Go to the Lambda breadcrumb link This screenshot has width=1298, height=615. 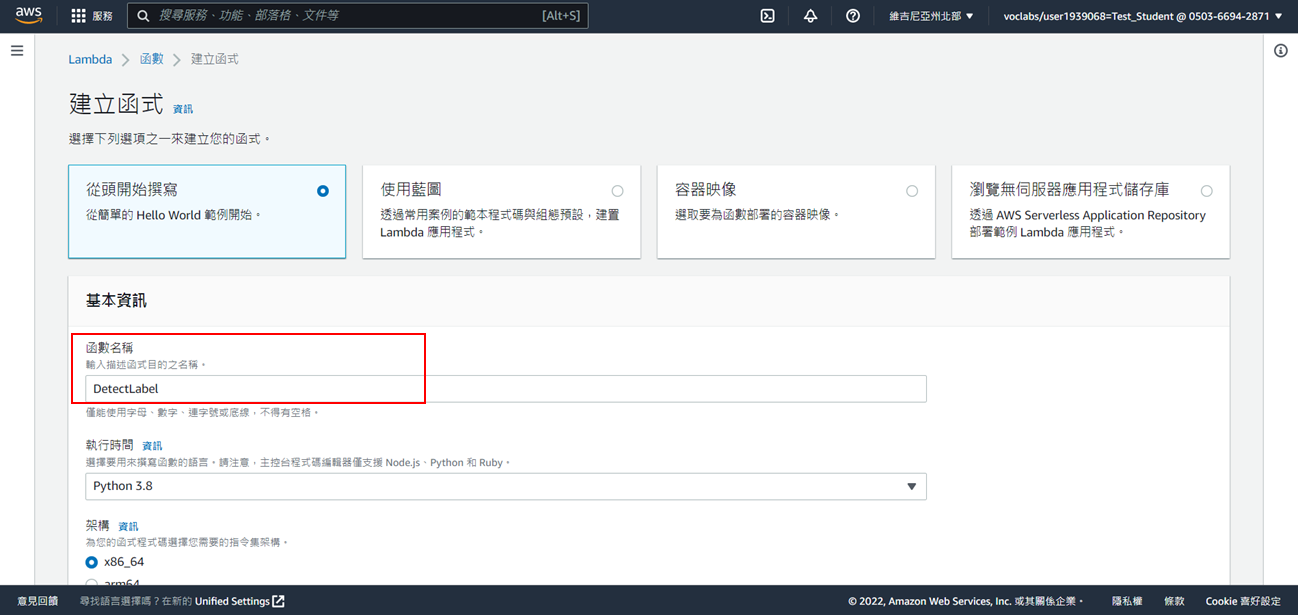click(90, 59)
